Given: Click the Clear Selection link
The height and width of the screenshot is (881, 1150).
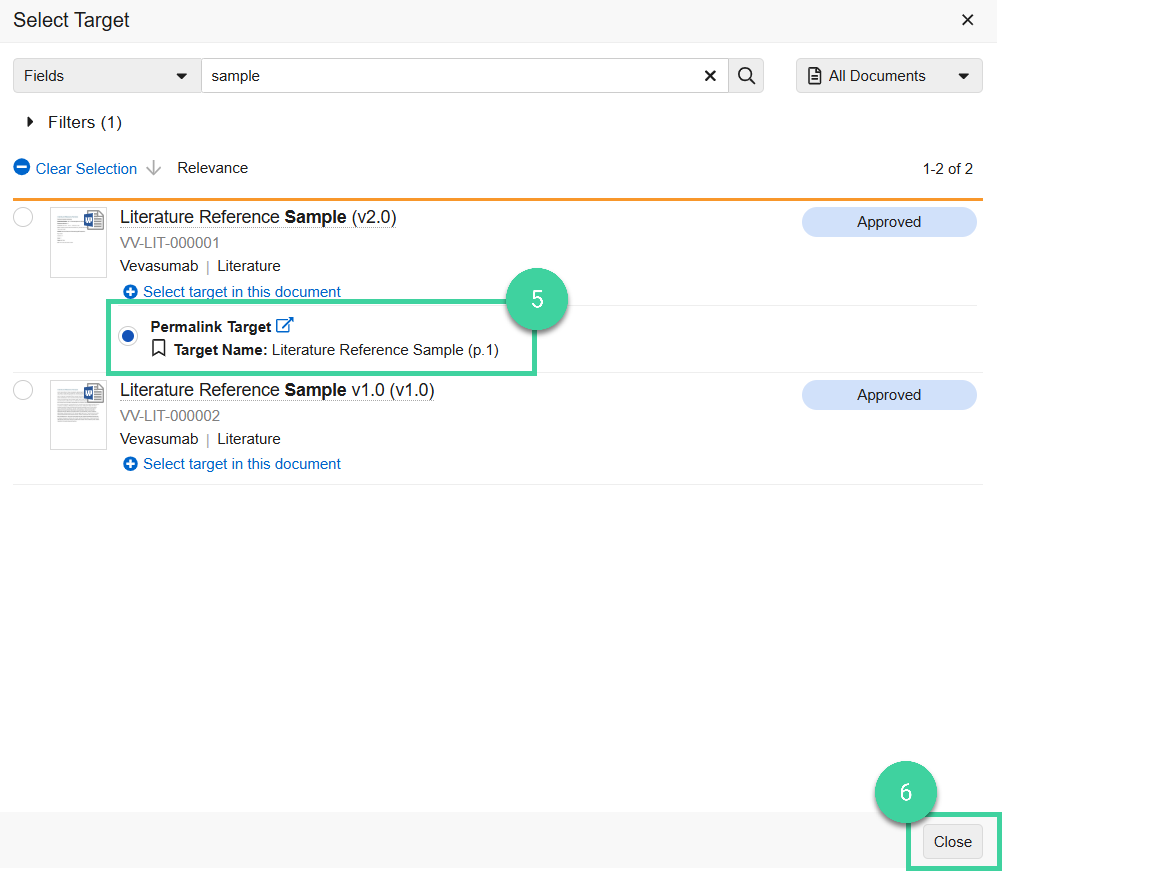Looking at the screenshot, I should point(86,169).
